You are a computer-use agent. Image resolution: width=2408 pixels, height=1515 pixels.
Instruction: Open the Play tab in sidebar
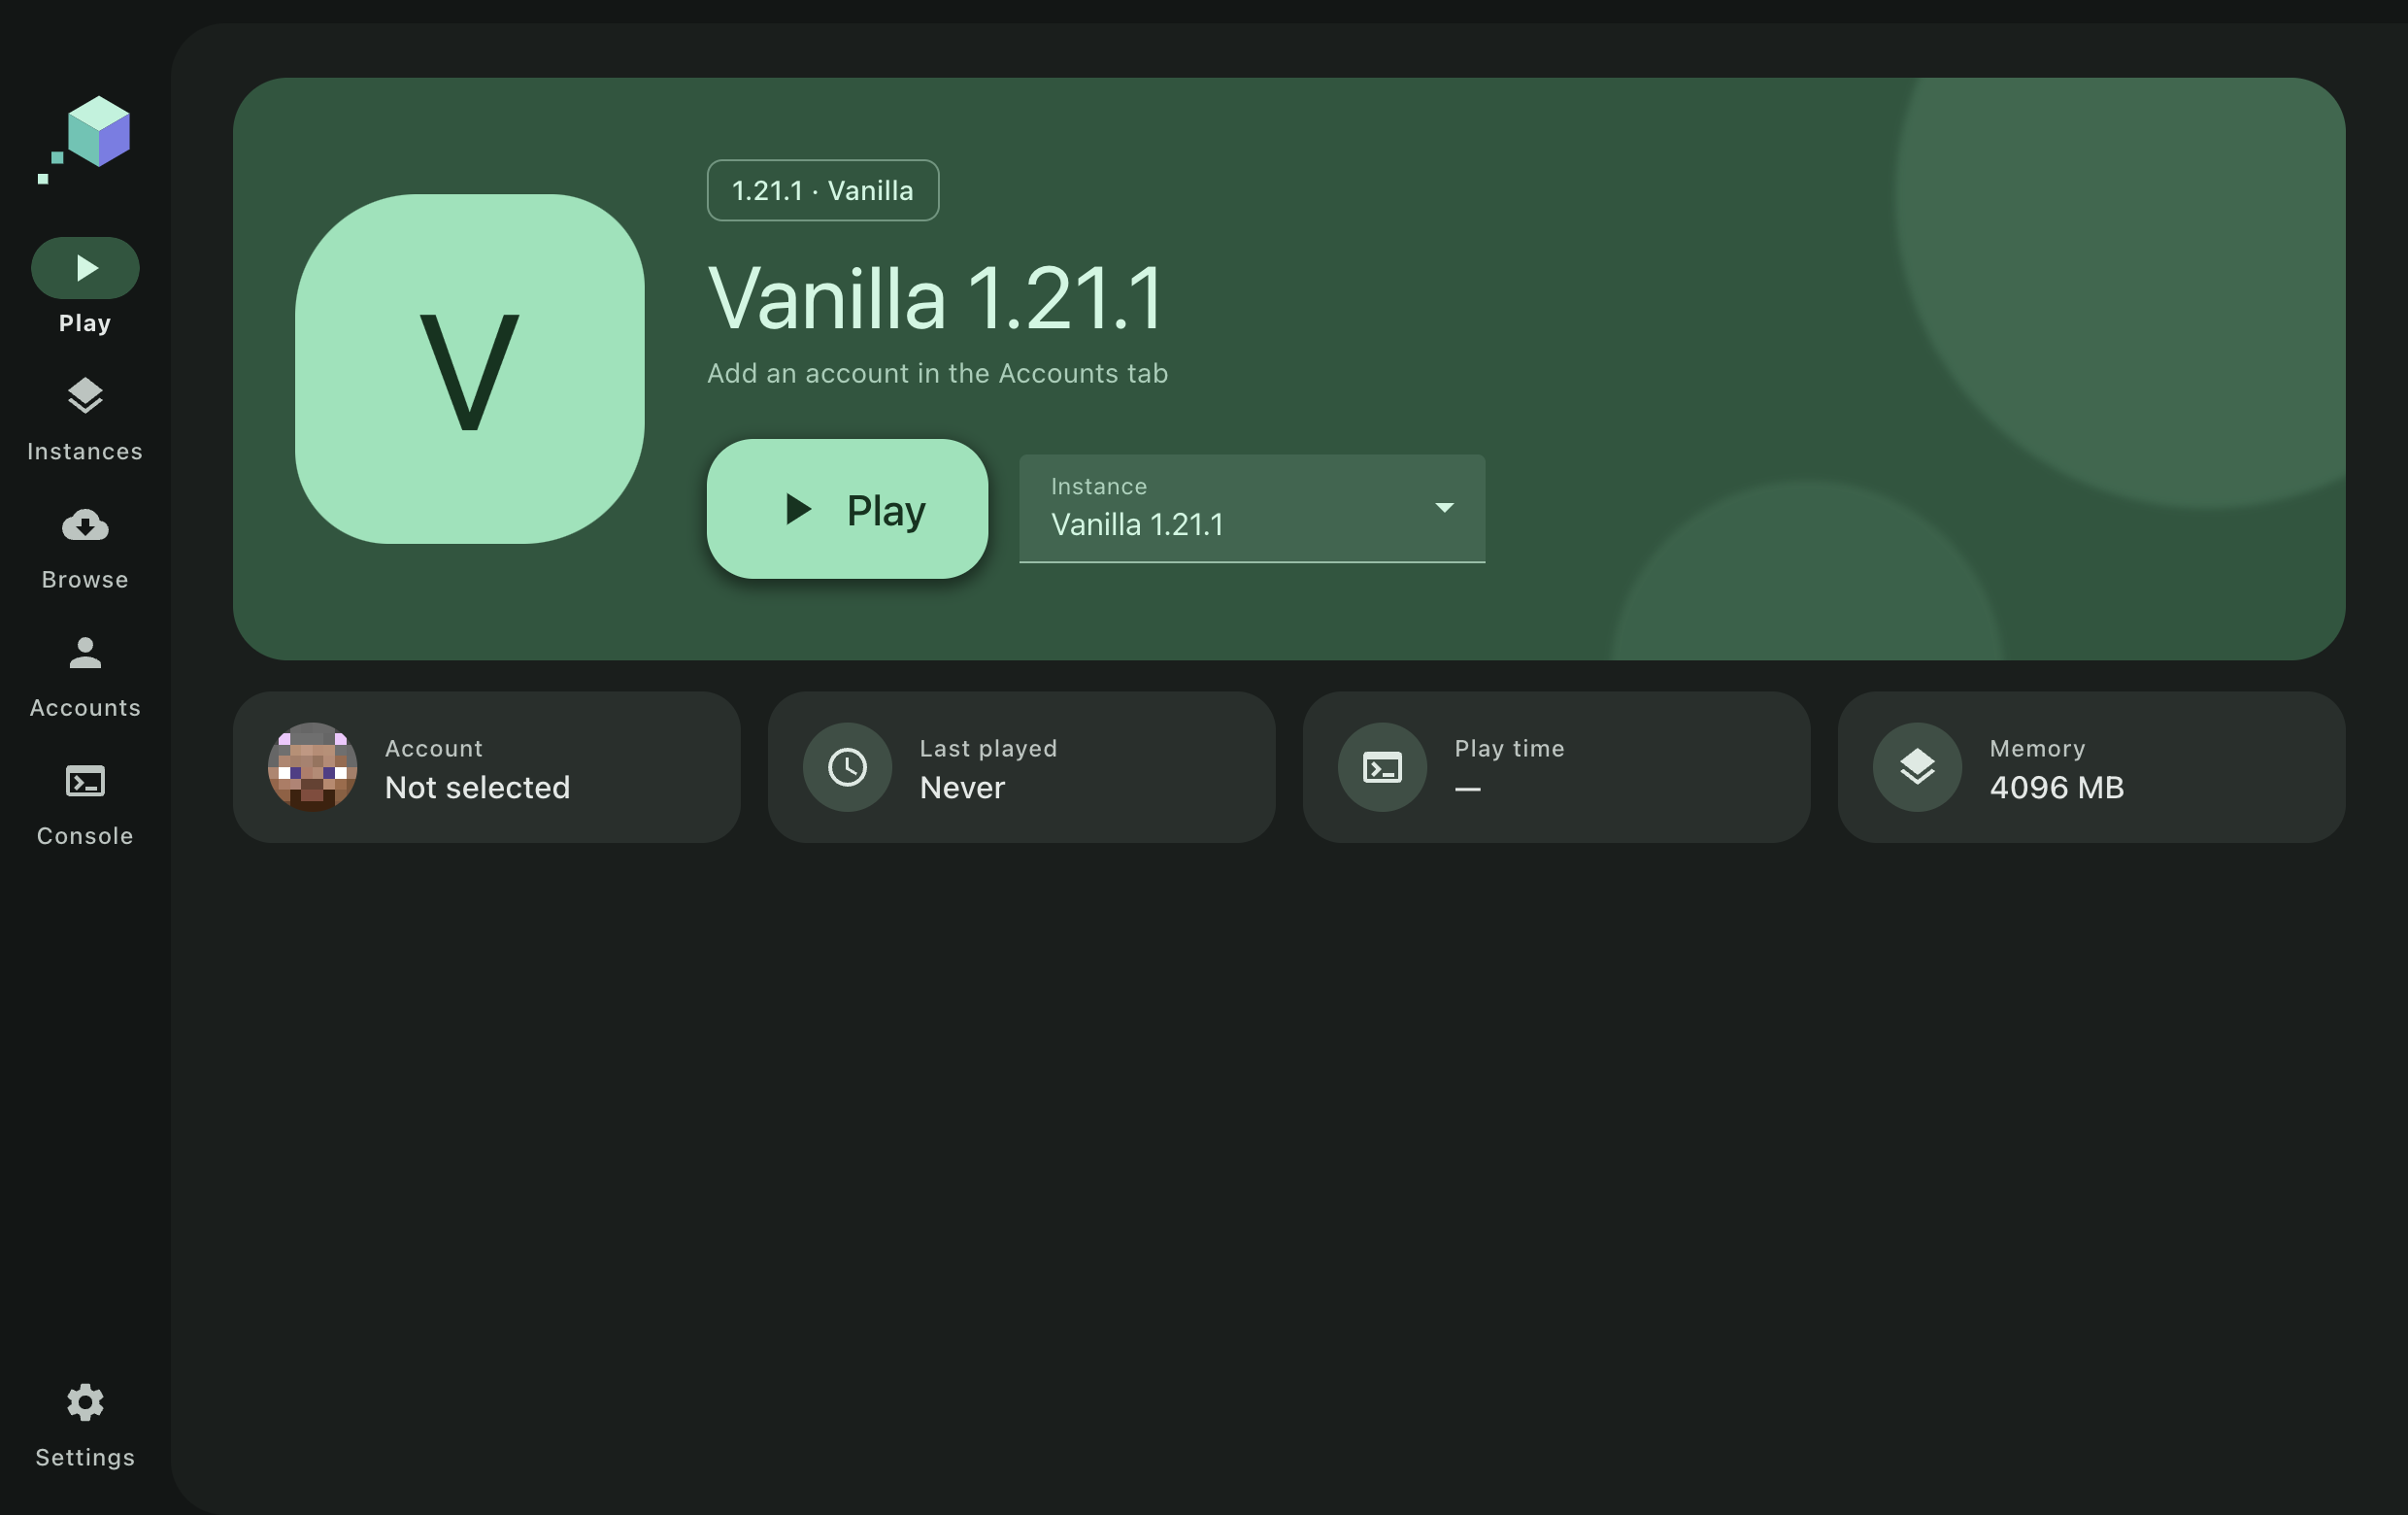pos(85,286)
